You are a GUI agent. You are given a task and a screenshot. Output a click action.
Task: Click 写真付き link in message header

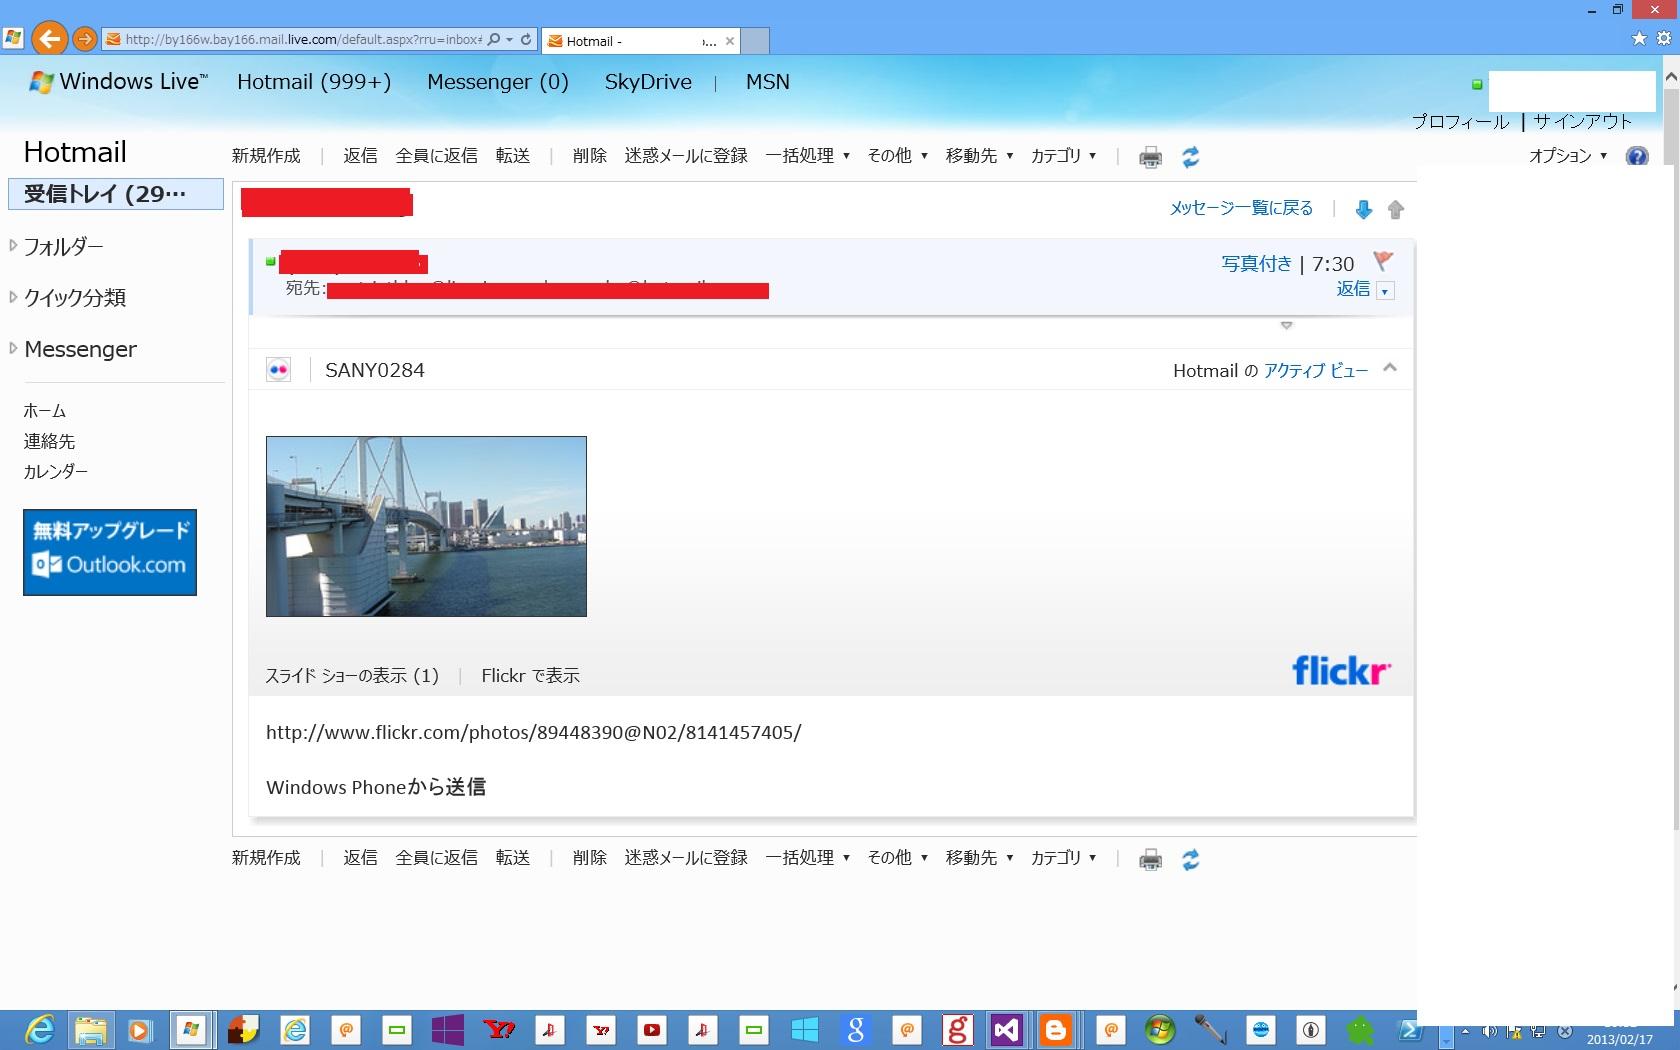(x=1256, y=264)
